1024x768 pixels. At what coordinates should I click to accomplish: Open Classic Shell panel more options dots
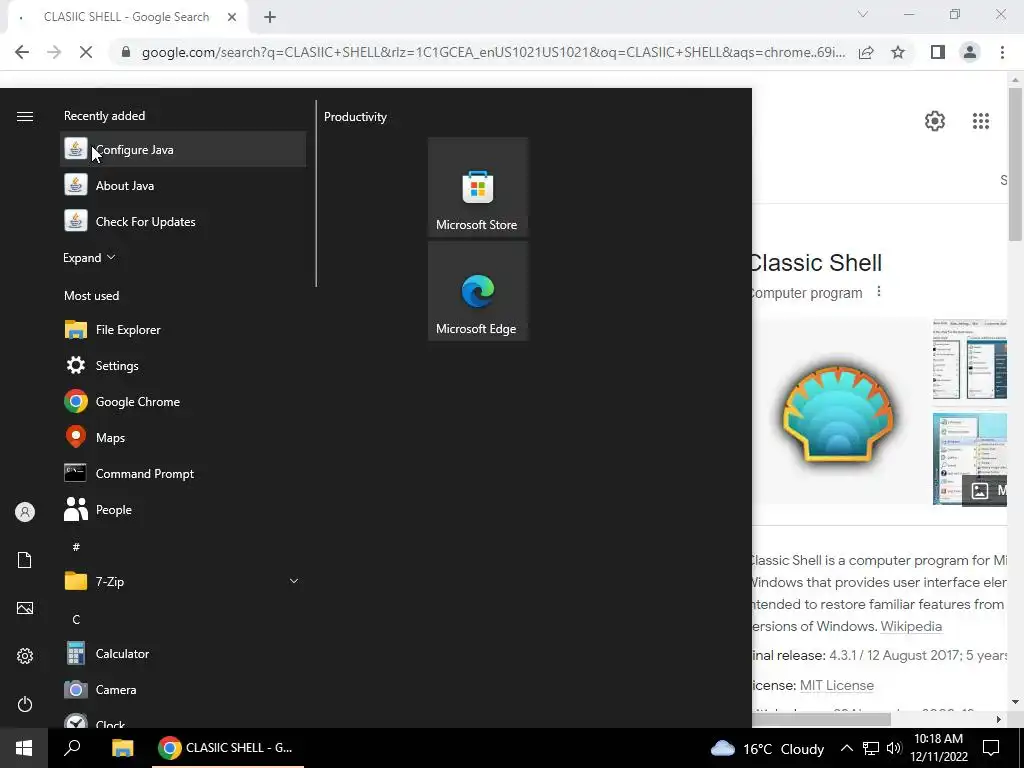tap(879, 291)
